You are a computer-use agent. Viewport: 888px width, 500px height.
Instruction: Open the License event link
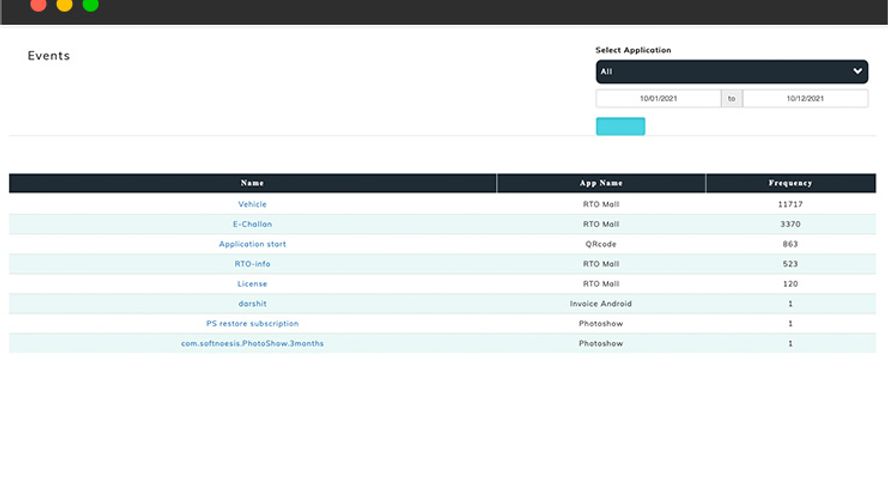click(x=252, y=284)
